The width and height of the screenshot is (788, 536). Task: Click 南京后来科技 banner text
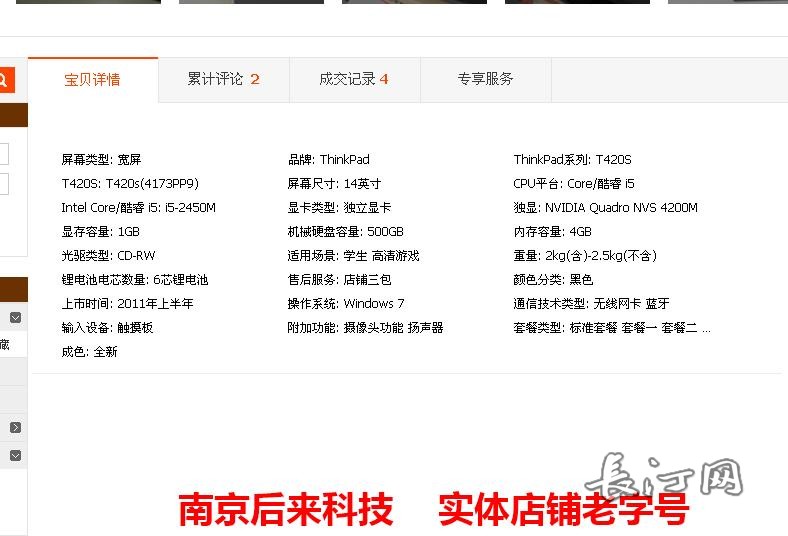click(285, 510)
